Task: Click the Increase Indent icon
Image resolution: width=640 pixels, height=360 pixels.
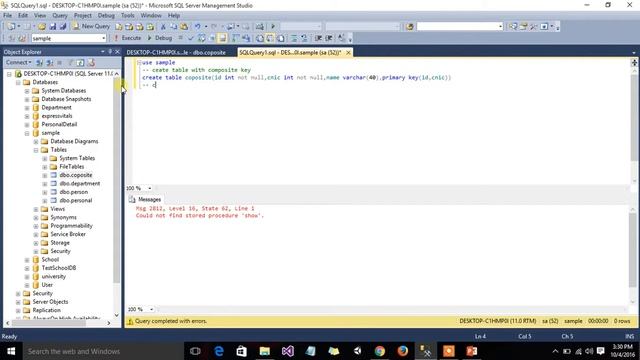Action: 329,38
